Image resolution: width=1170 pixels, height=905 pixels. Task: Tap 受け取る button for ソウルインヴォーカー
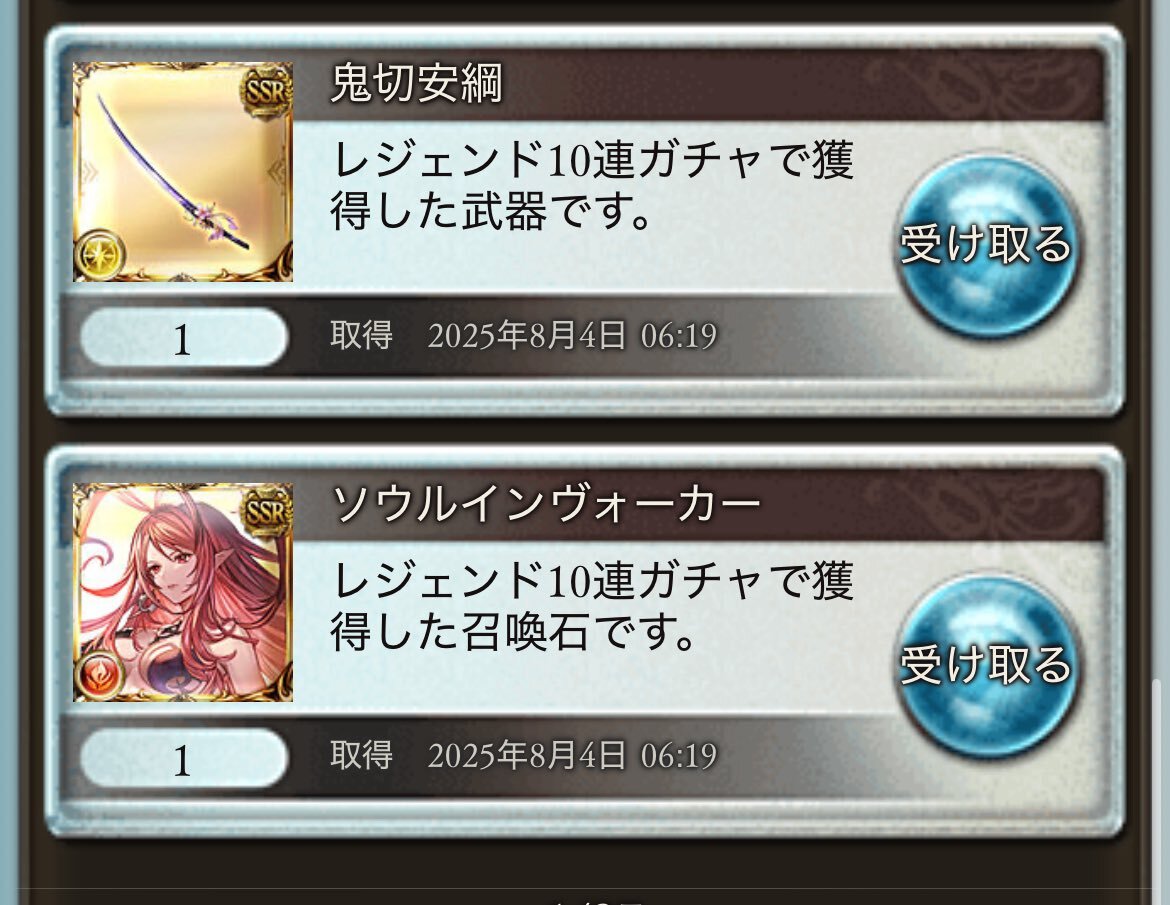click(x=986, y=666)
